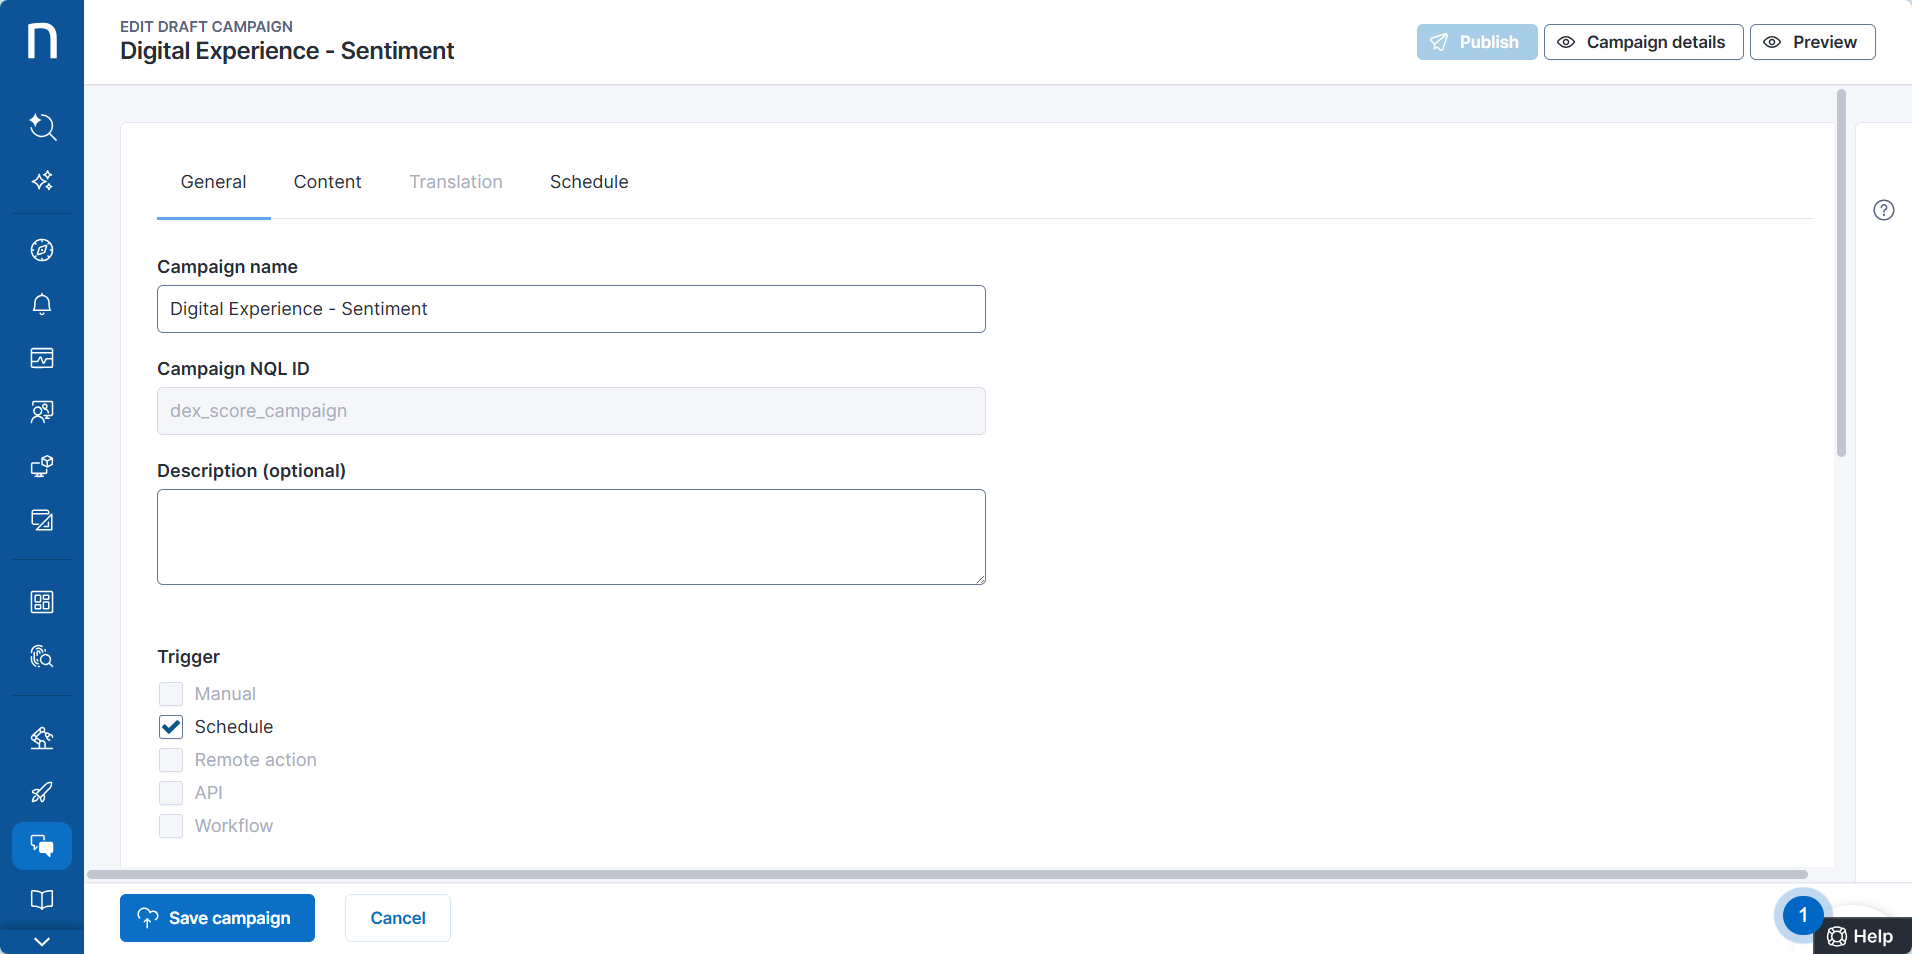
Task: Open the book documentation icon
Action: [x=42, y=900]
